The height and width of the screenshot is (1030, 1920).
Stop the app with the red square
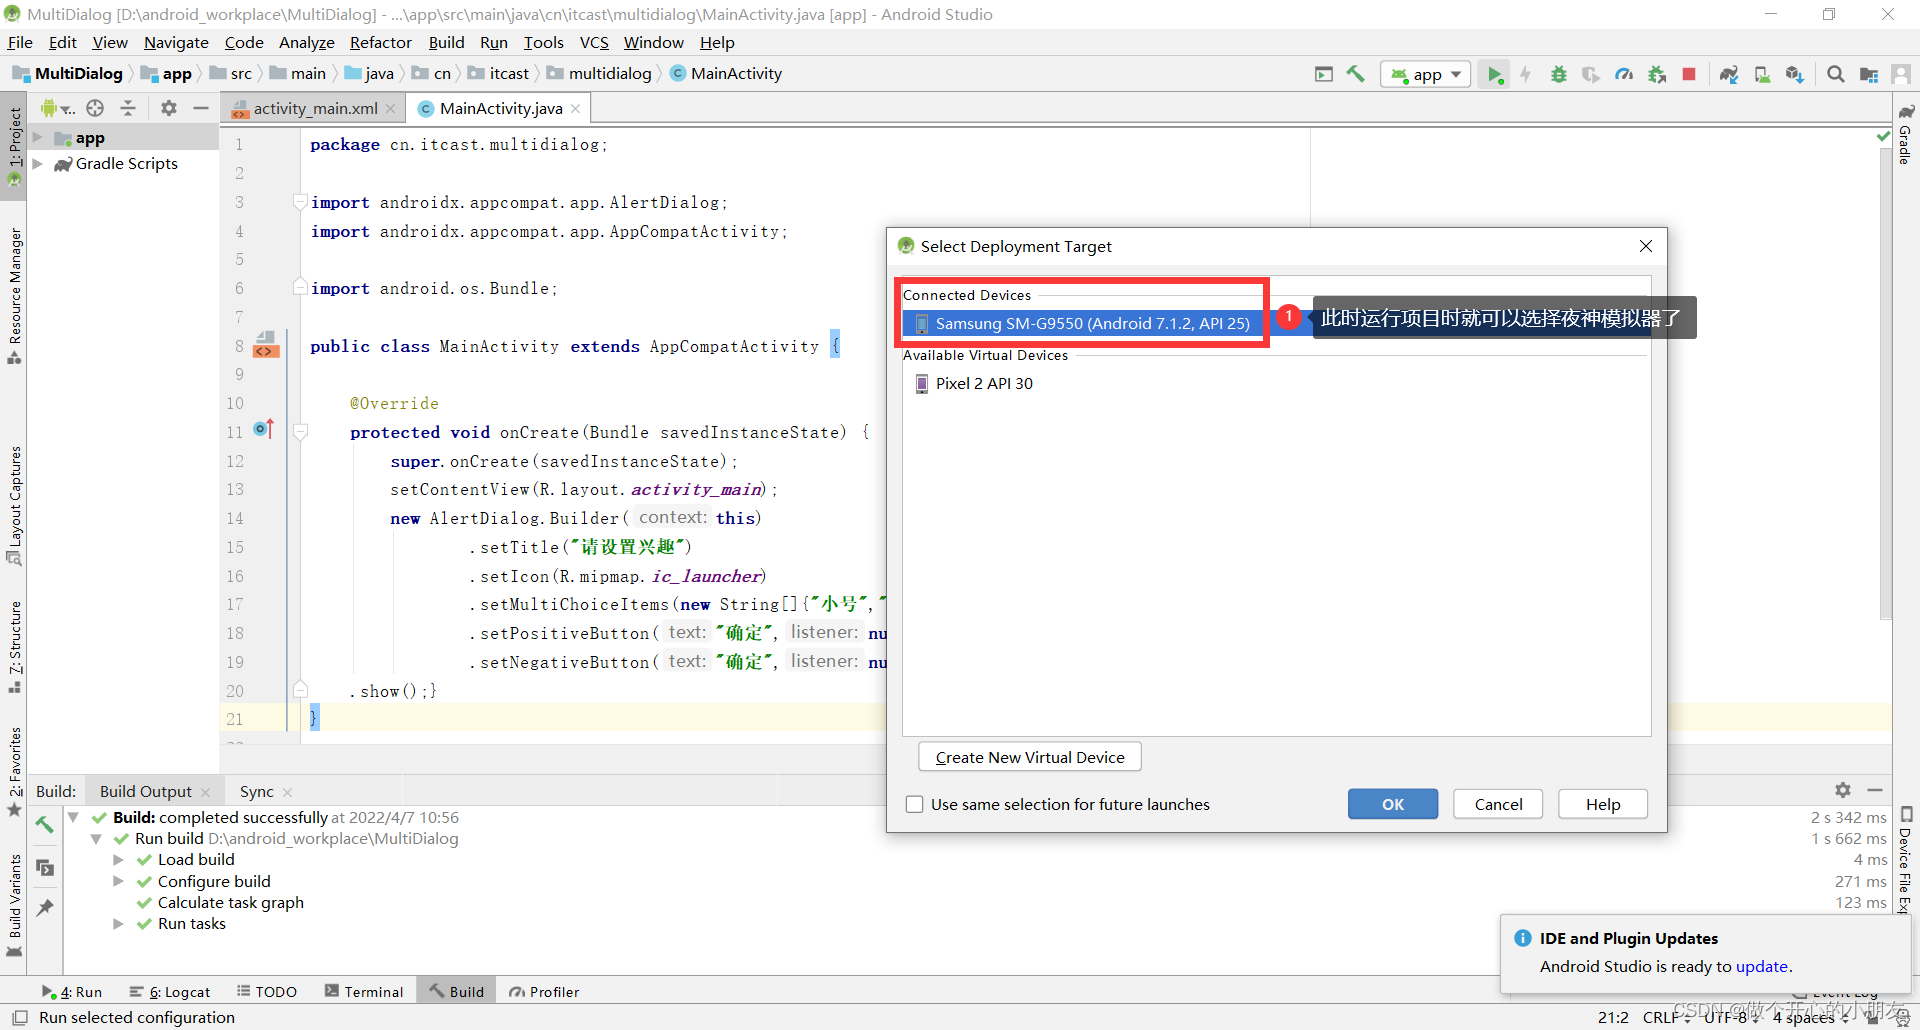[x=1689, y=74]
